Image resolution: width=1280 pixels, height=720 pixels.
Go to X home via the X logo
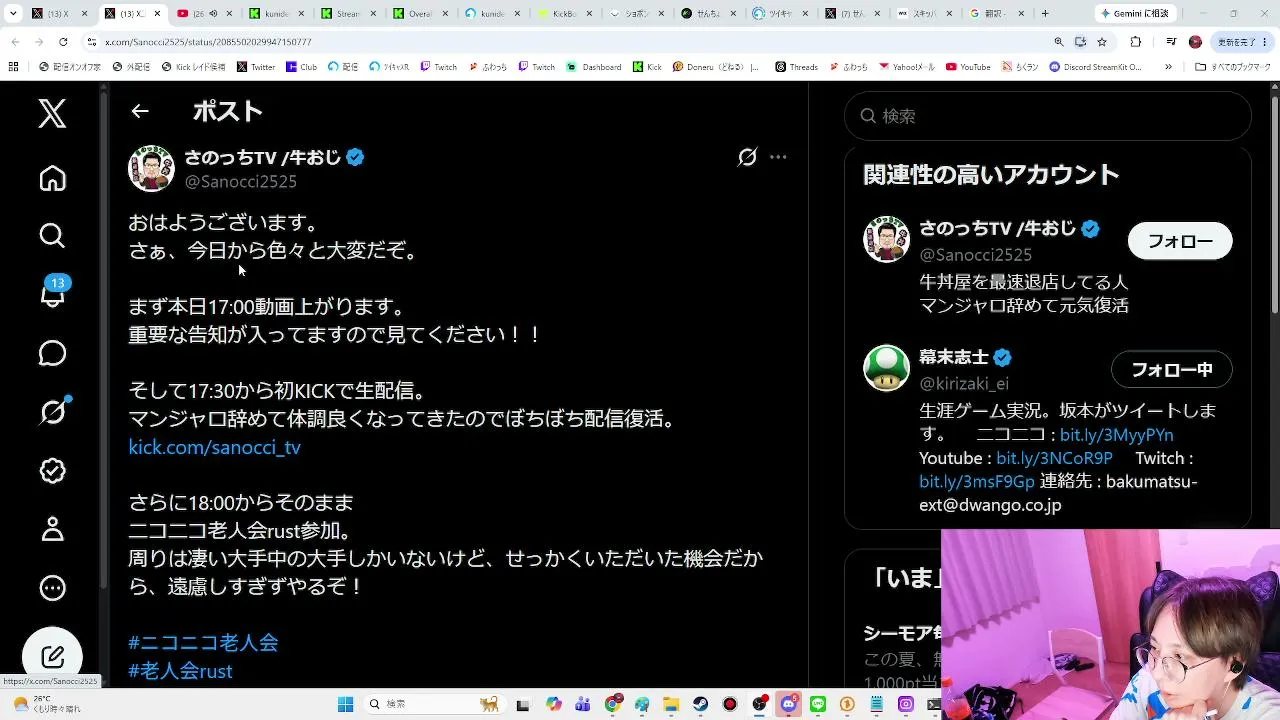coord(52,113)
